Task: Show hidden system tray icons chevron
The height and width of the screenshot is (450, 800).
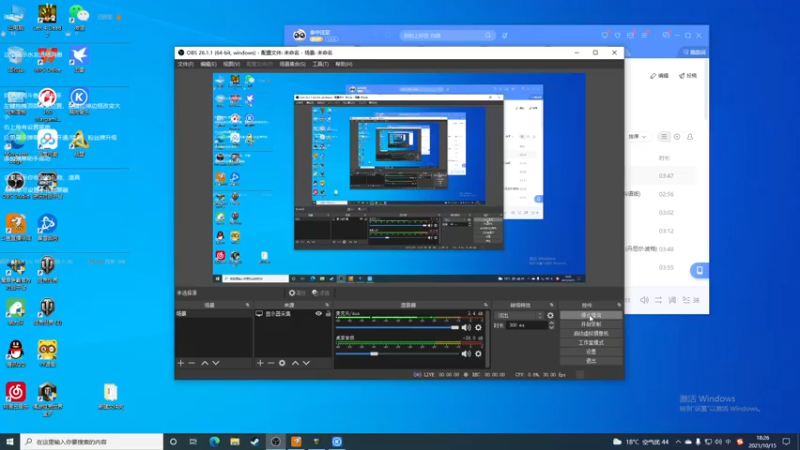Action: 678,442
